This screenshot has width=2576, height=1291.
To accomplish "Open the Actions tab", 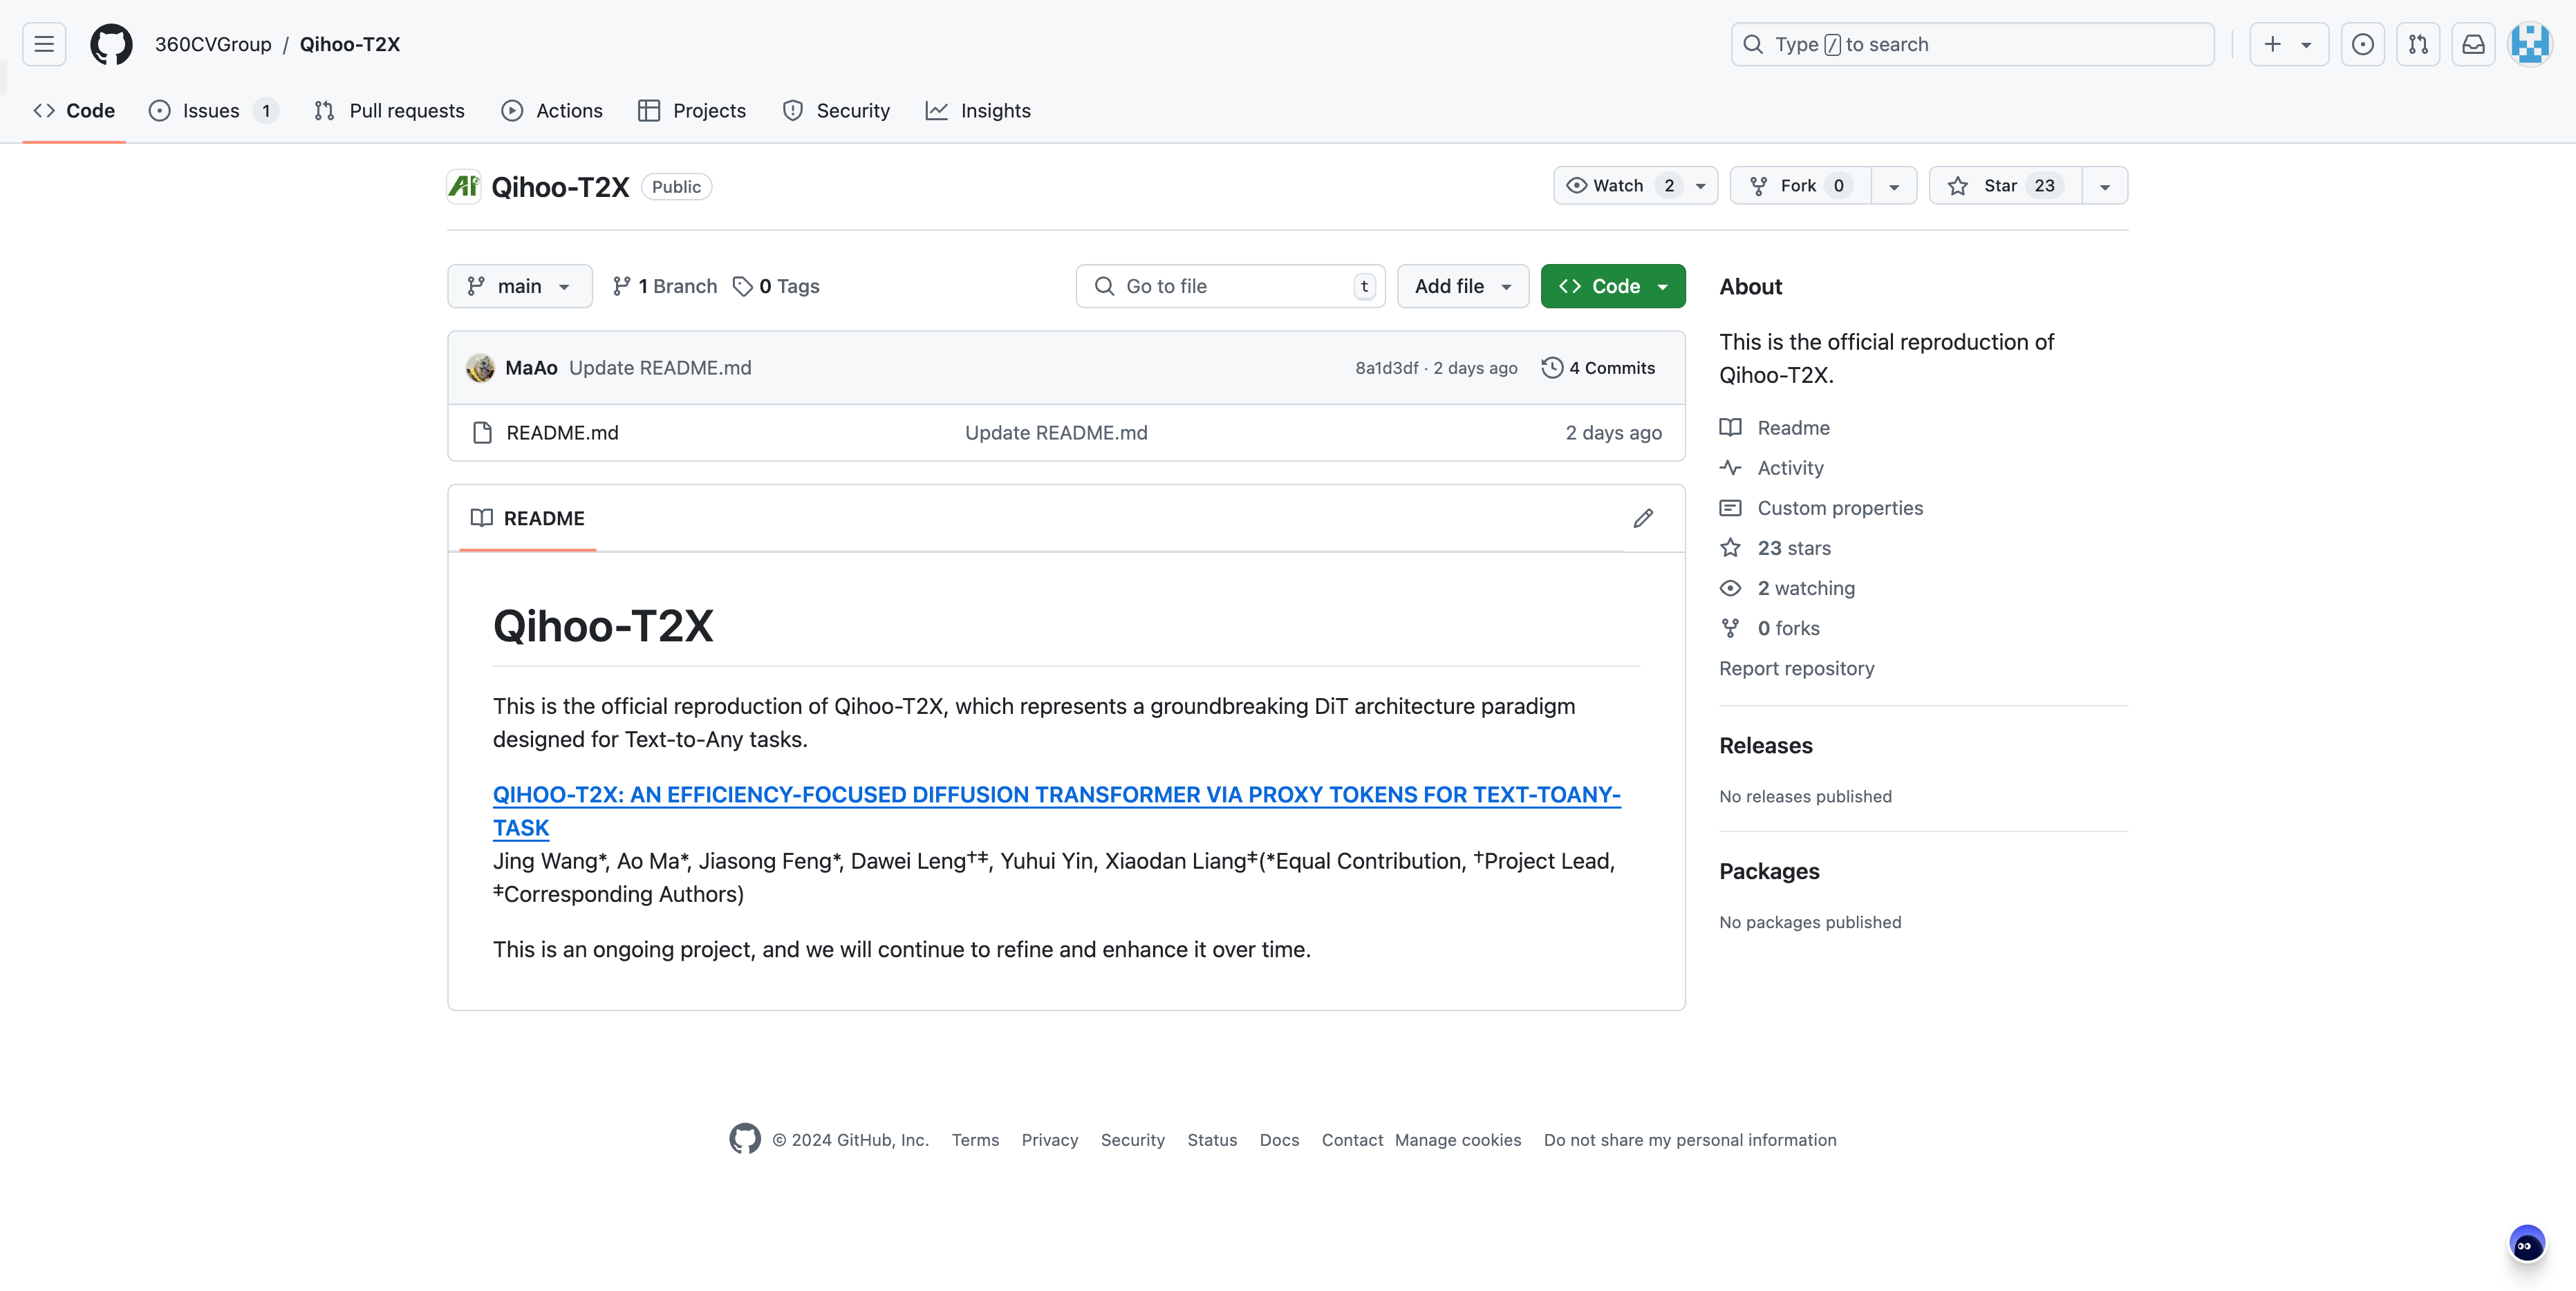I will click(x=552, y=111).
